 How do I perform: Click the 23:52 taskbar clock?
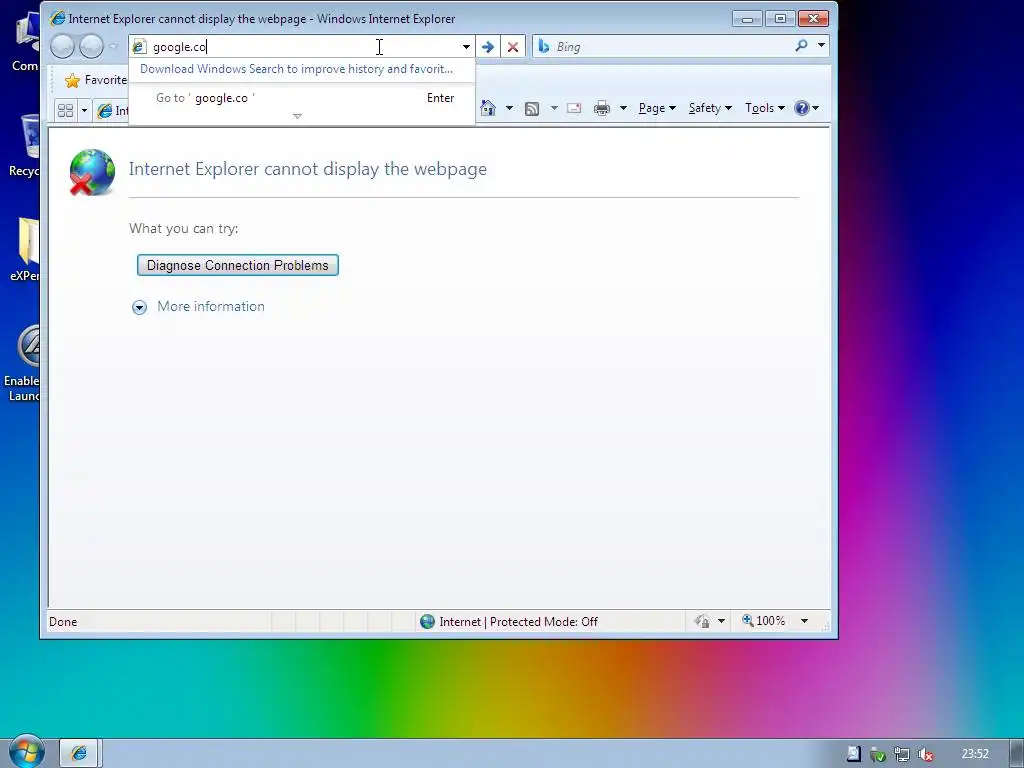point(975,754)
